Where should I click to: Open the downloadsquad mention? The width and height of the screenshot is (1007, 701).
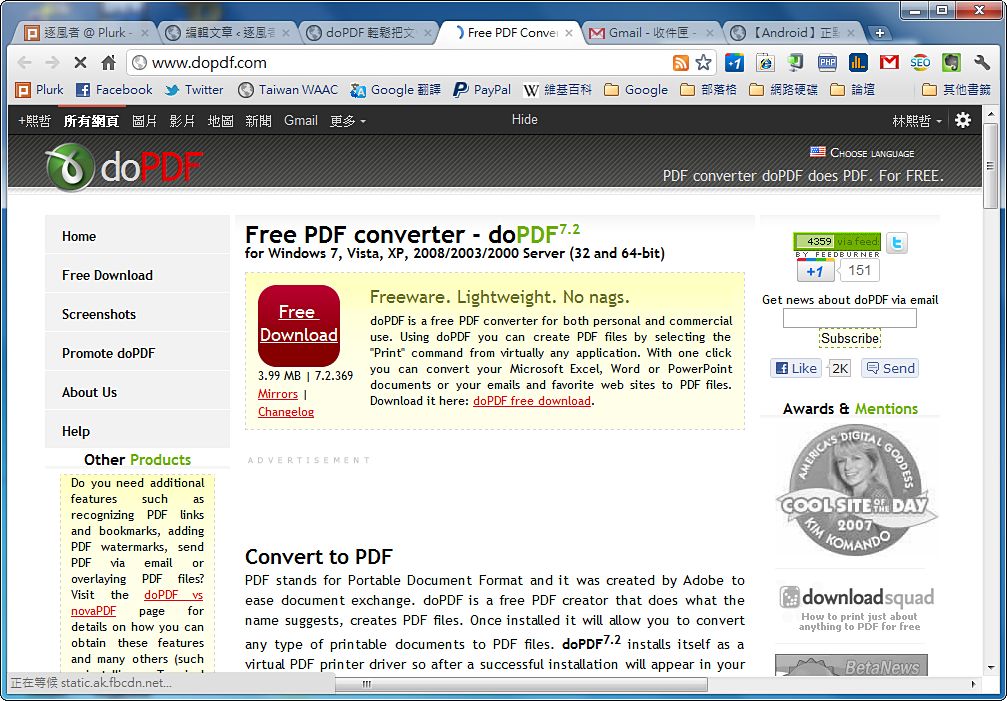coord(856,607)
